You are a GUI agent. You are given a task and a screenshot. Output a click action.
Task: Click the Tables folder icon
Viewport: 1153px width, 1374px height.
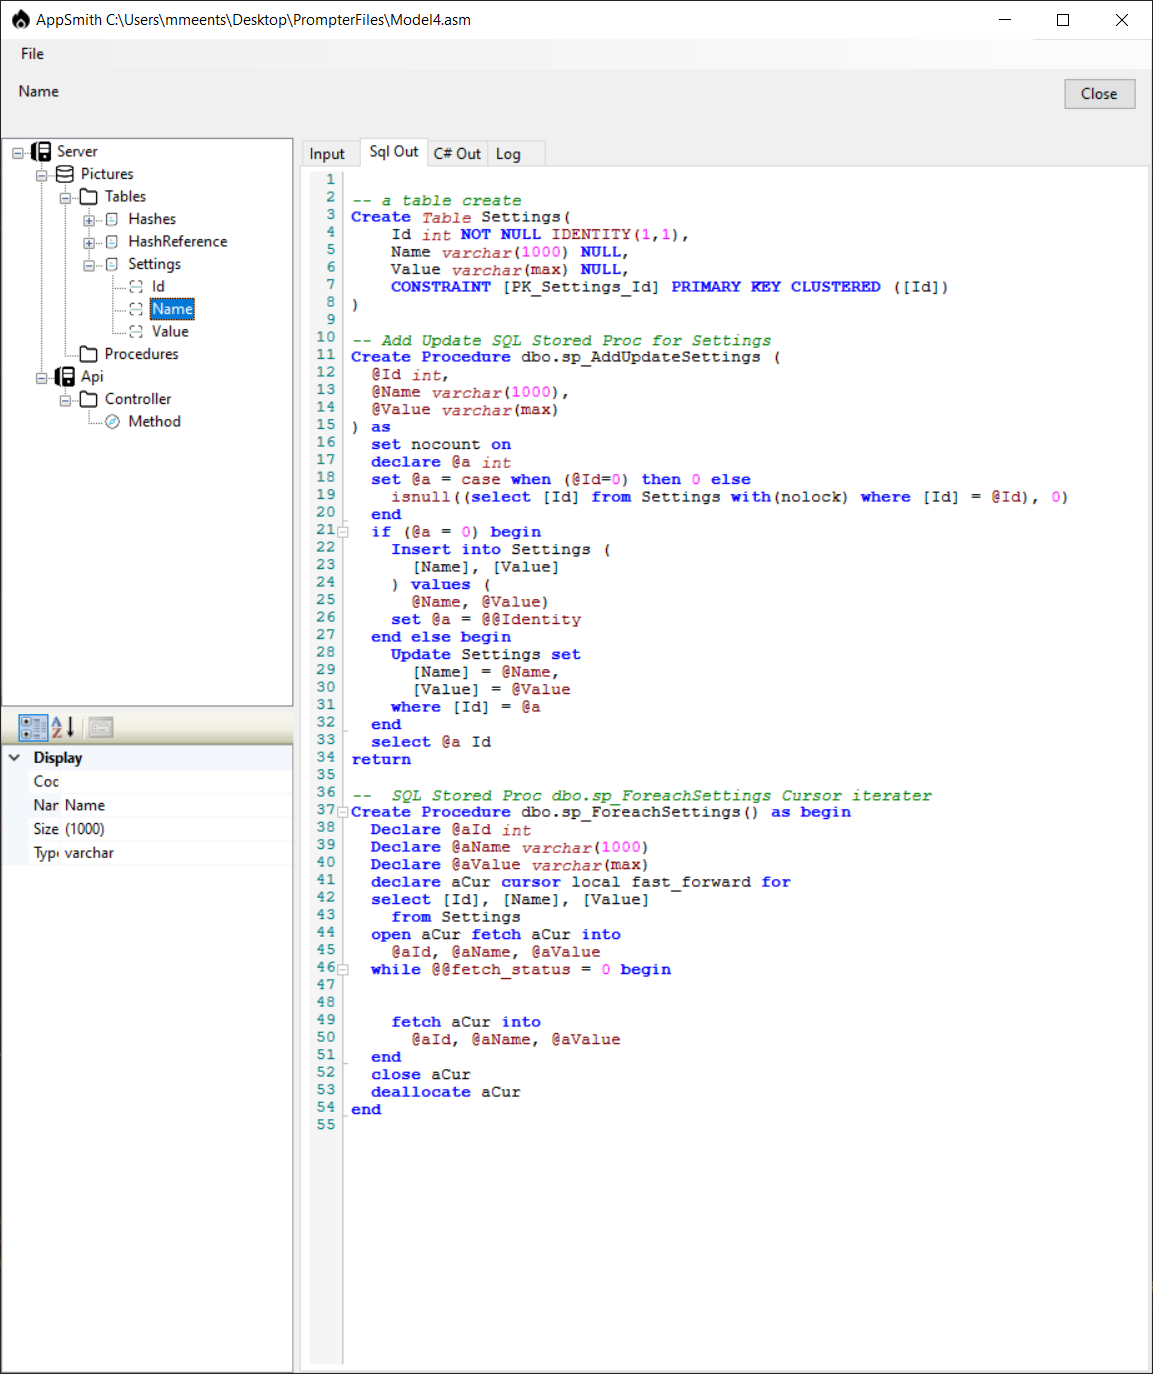pos(88,196)
